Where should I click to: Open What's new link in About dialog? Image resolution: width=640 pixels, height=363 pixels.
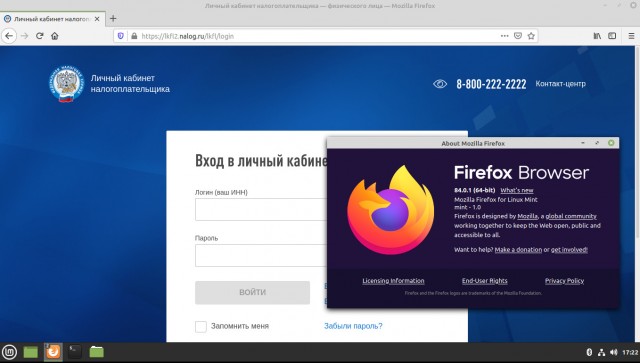point(517,190)
